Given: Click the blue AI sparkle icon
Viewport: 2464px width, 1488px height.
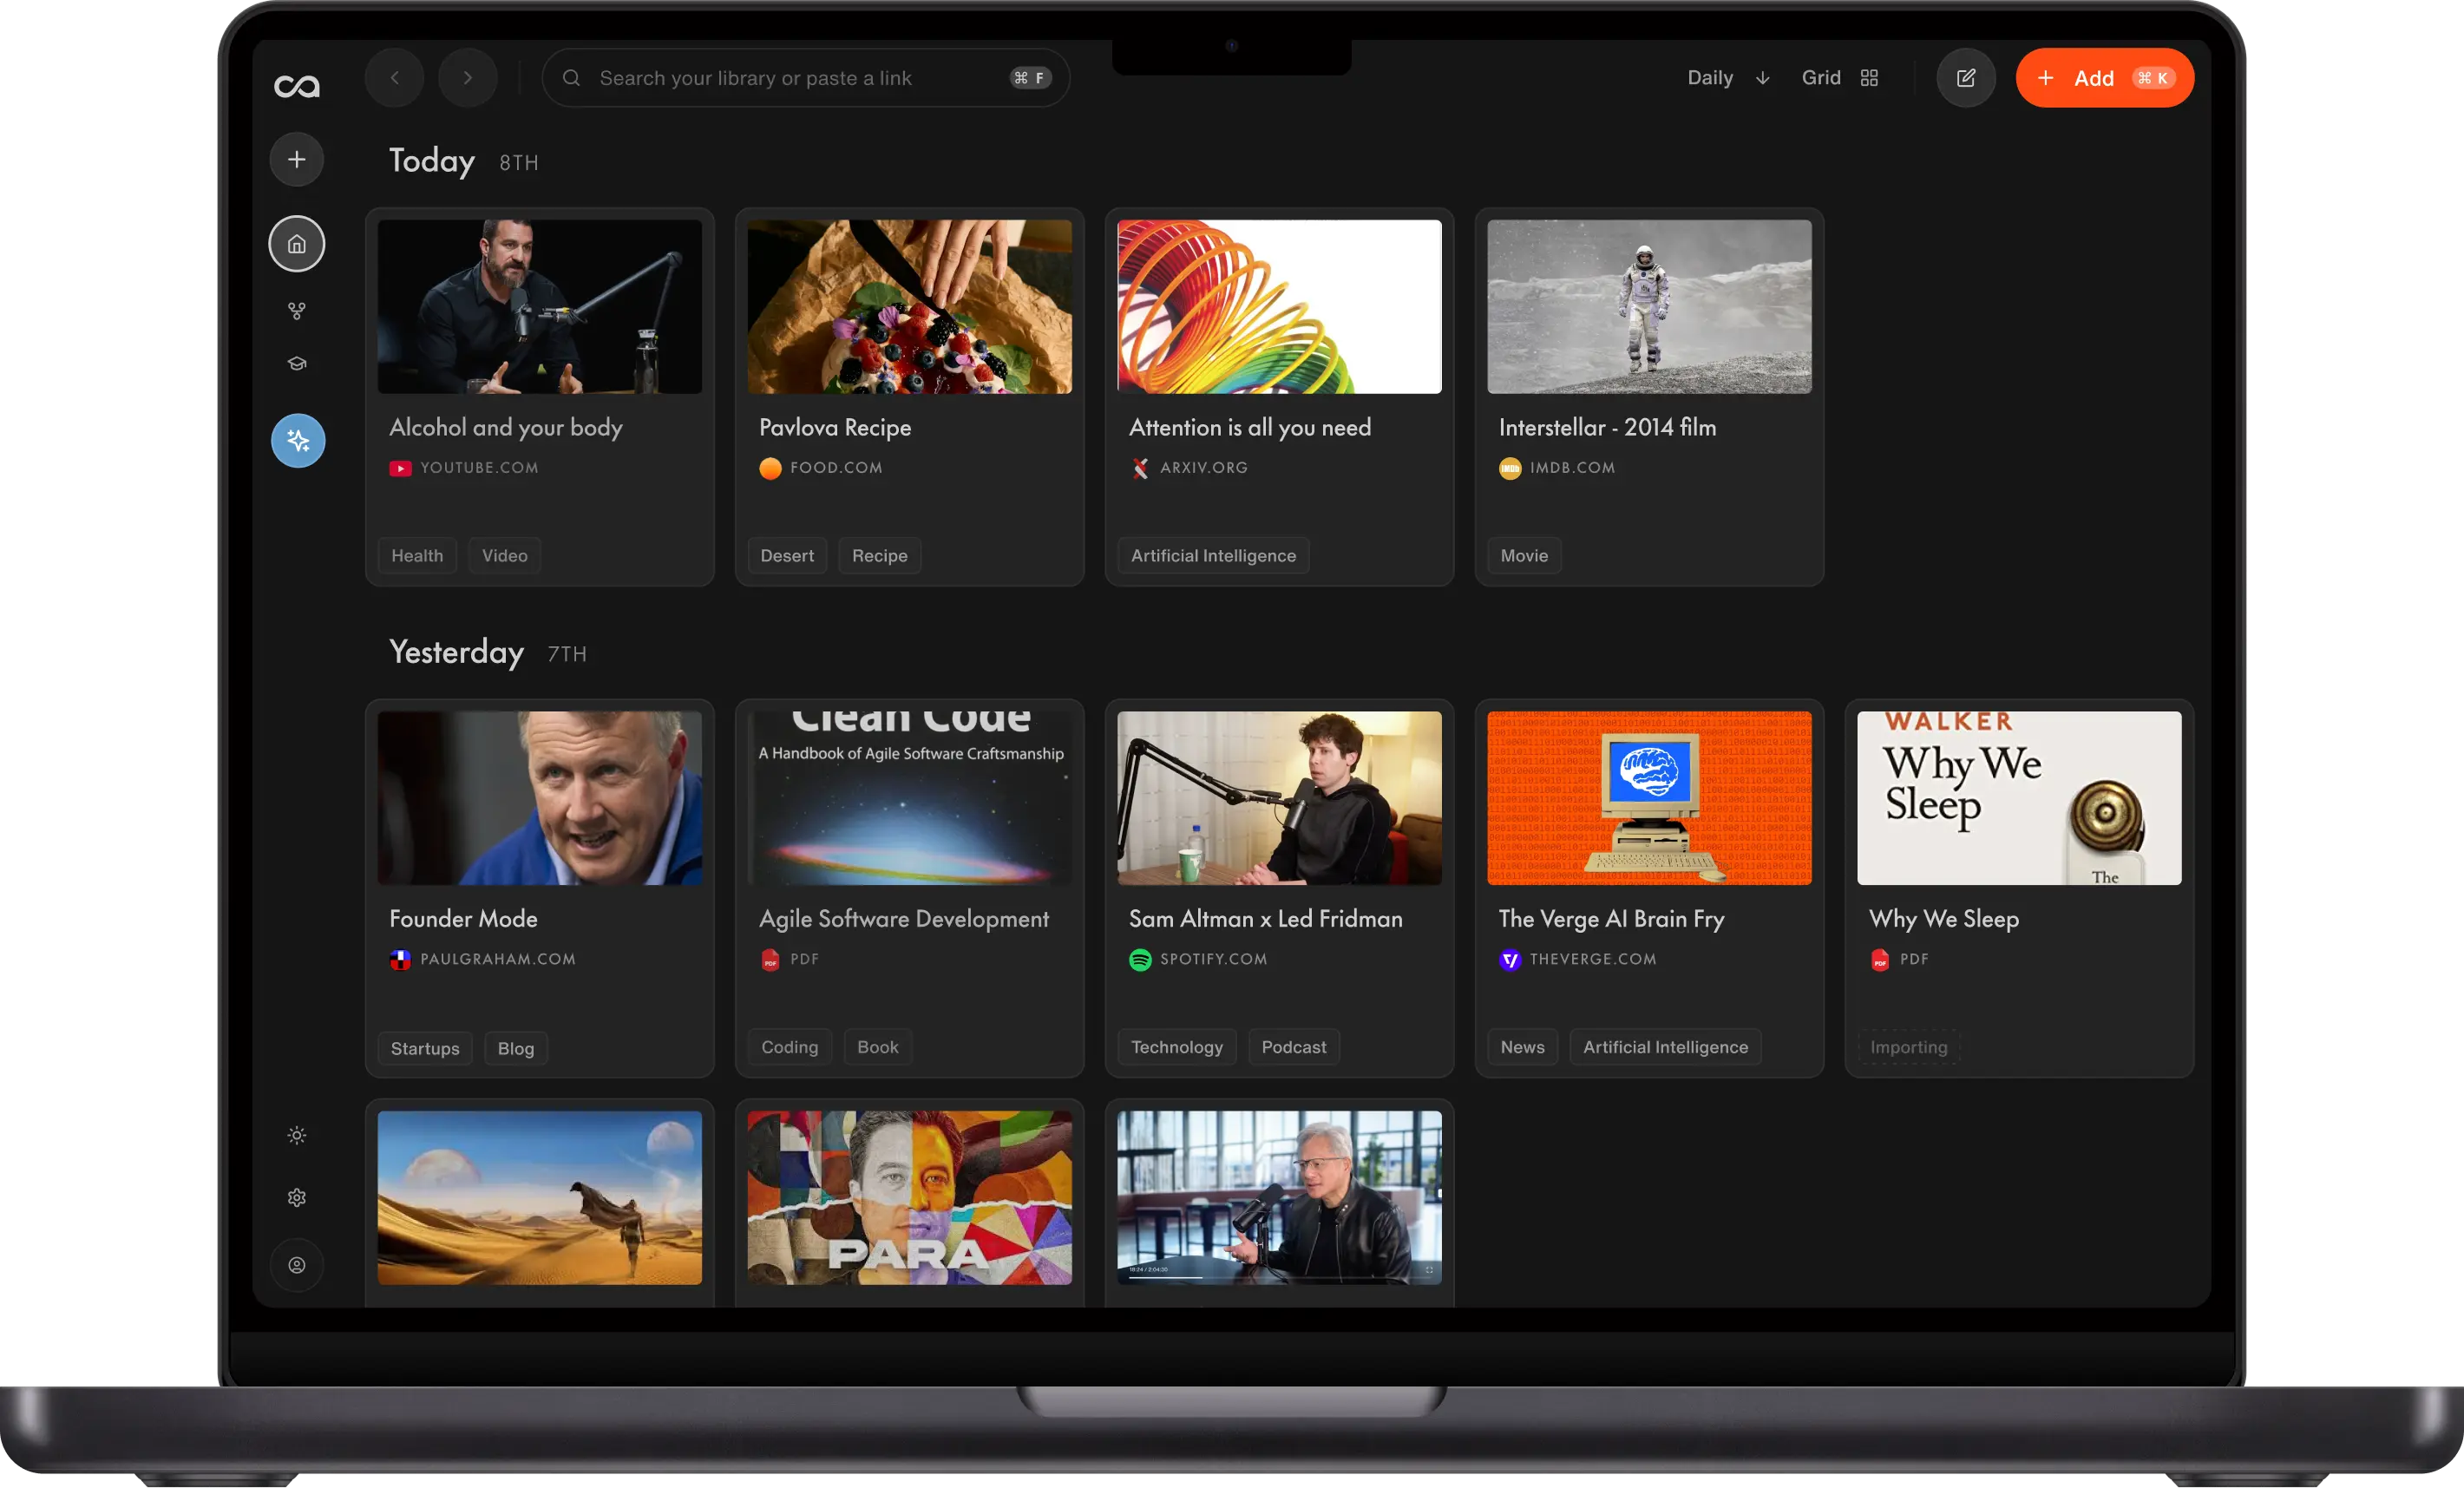Looking at the screenshot, I should [298, 441].
